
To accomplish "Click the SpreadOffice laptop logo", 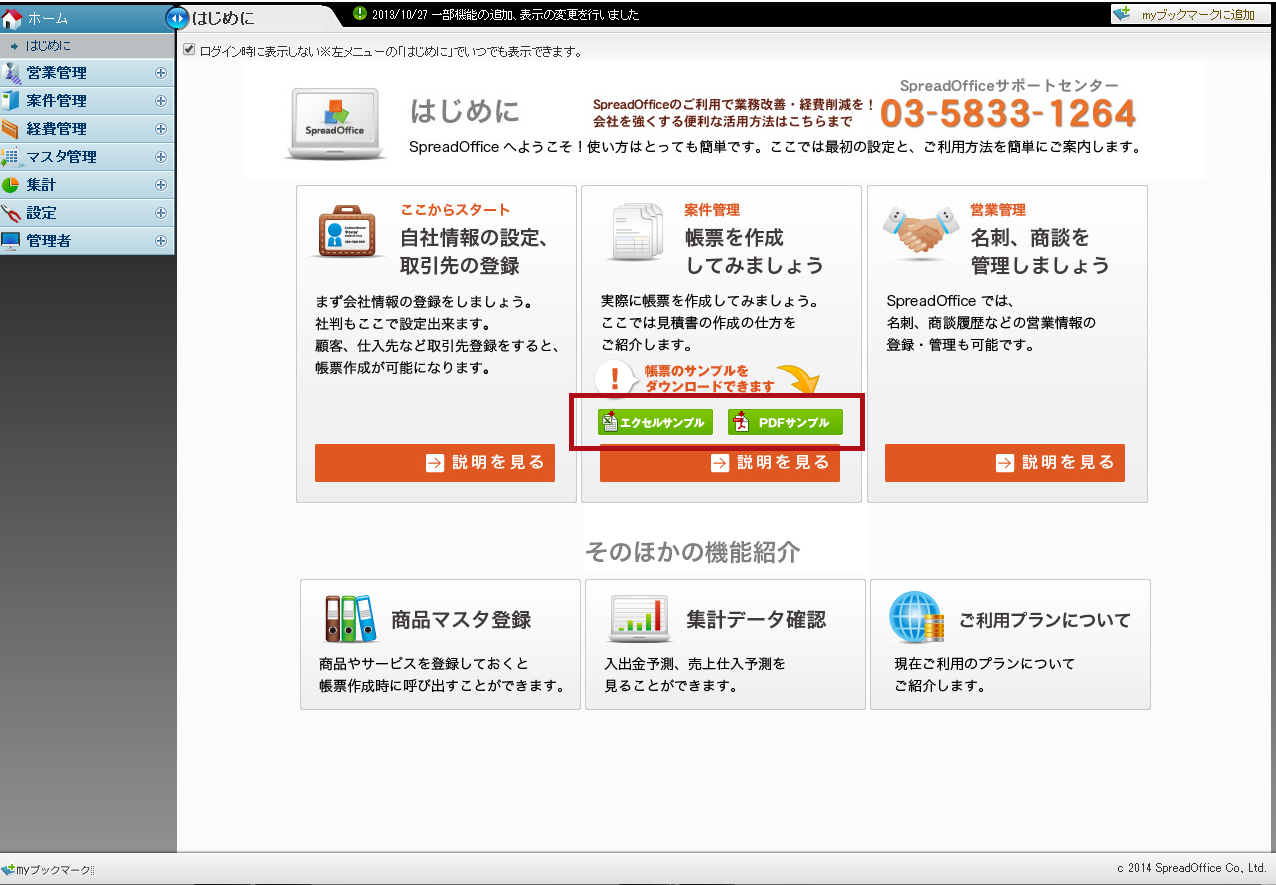I will click(x=336, y=124).
